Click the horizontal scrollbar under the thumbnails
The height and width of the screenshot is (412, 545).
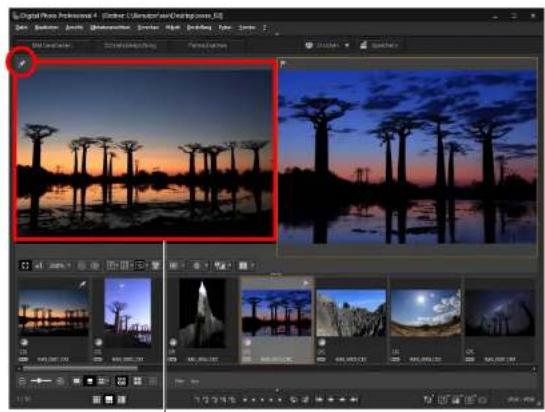pos(80,368)
